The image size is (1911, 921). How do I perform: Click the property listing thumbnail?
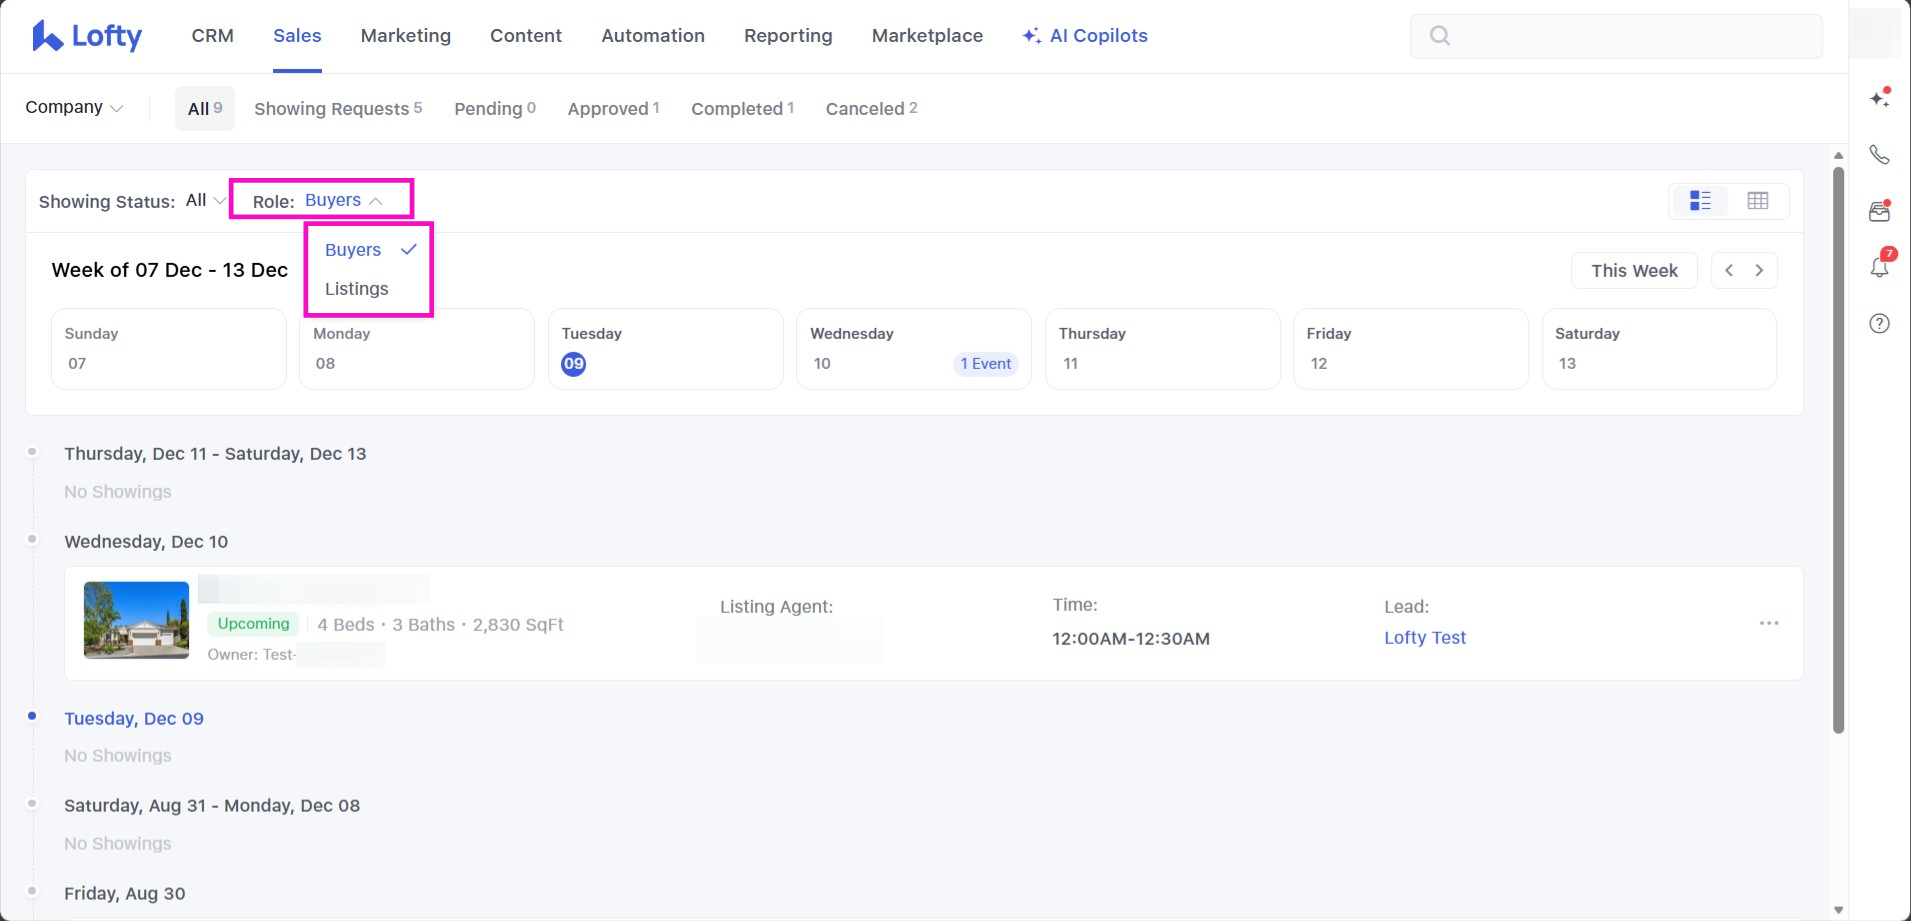tap(136, 620)
